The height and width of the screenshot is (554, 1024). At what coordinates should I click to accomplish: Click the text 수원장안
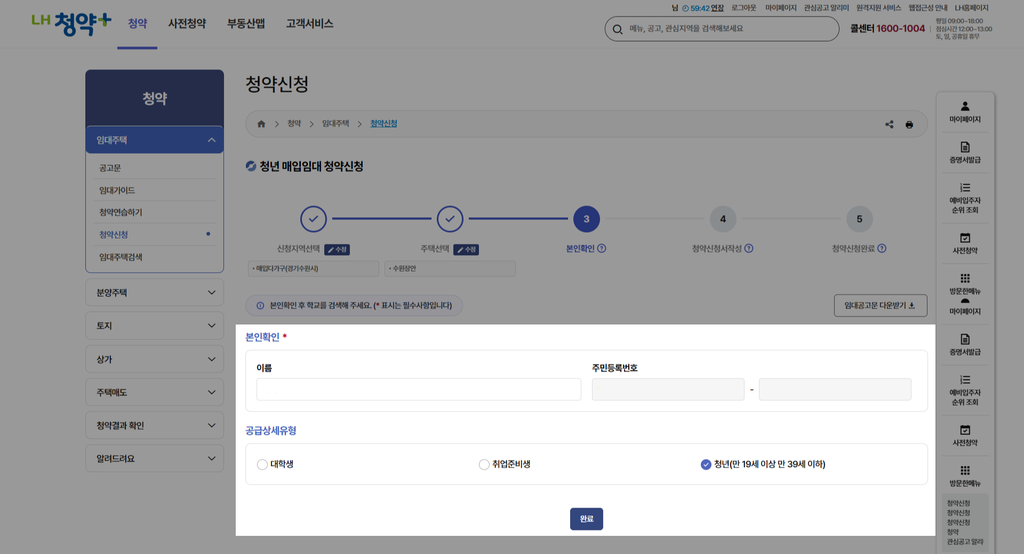(402, 269)
